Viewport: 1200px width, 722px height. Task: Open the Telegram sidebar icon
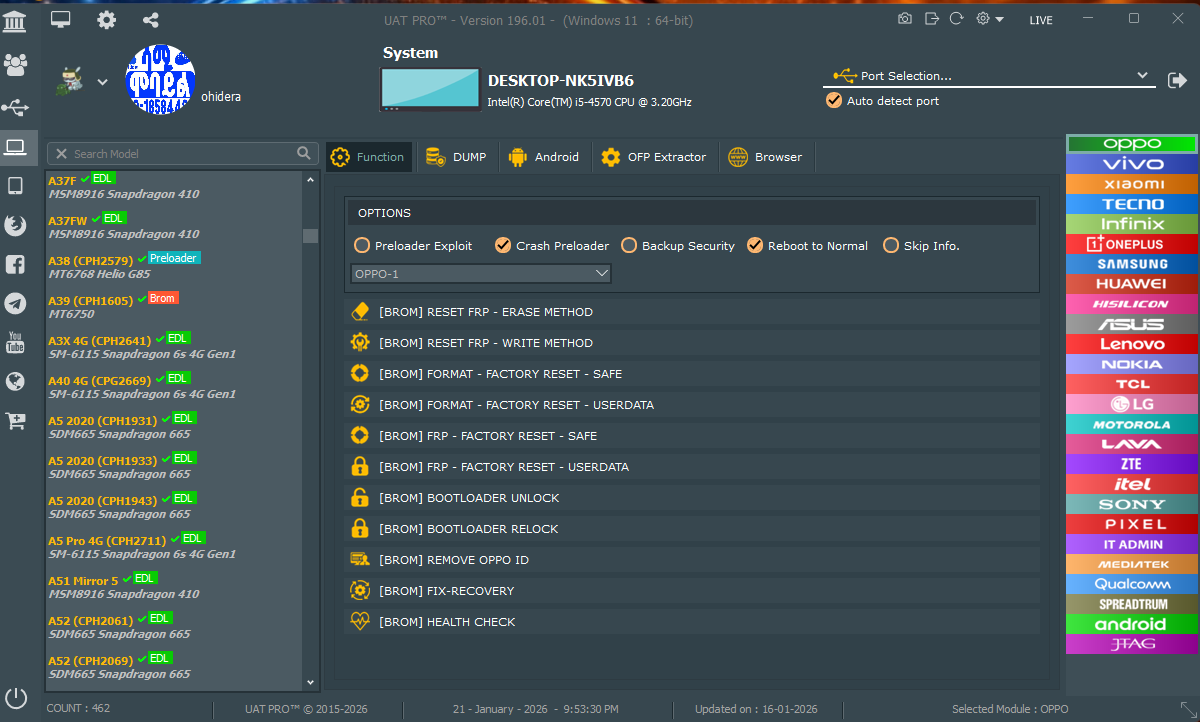[15, 303]
